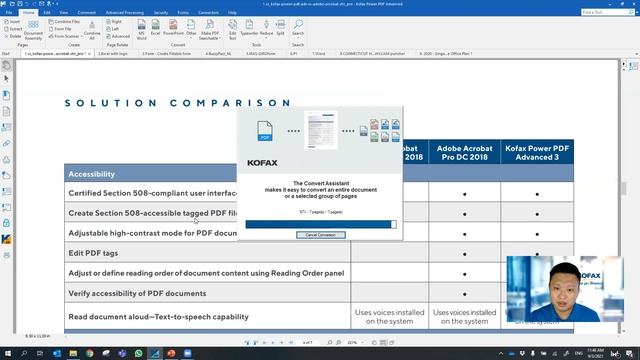This screenshot has width=640, height=360.
Task: Click vertical scrollbar on right side
Action: (x=624, y=189)
